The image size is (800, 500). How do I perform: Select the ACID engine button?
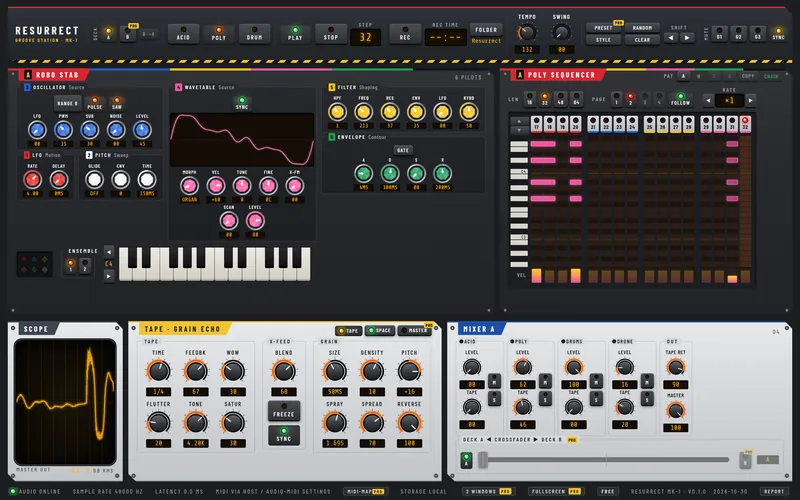tap(183, 34)
